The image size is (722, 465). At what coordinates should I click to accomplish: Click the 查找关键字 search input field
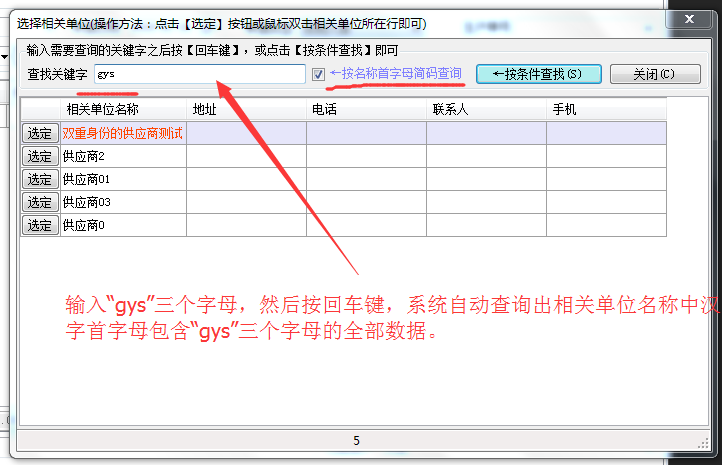click(x=200, y=74)
